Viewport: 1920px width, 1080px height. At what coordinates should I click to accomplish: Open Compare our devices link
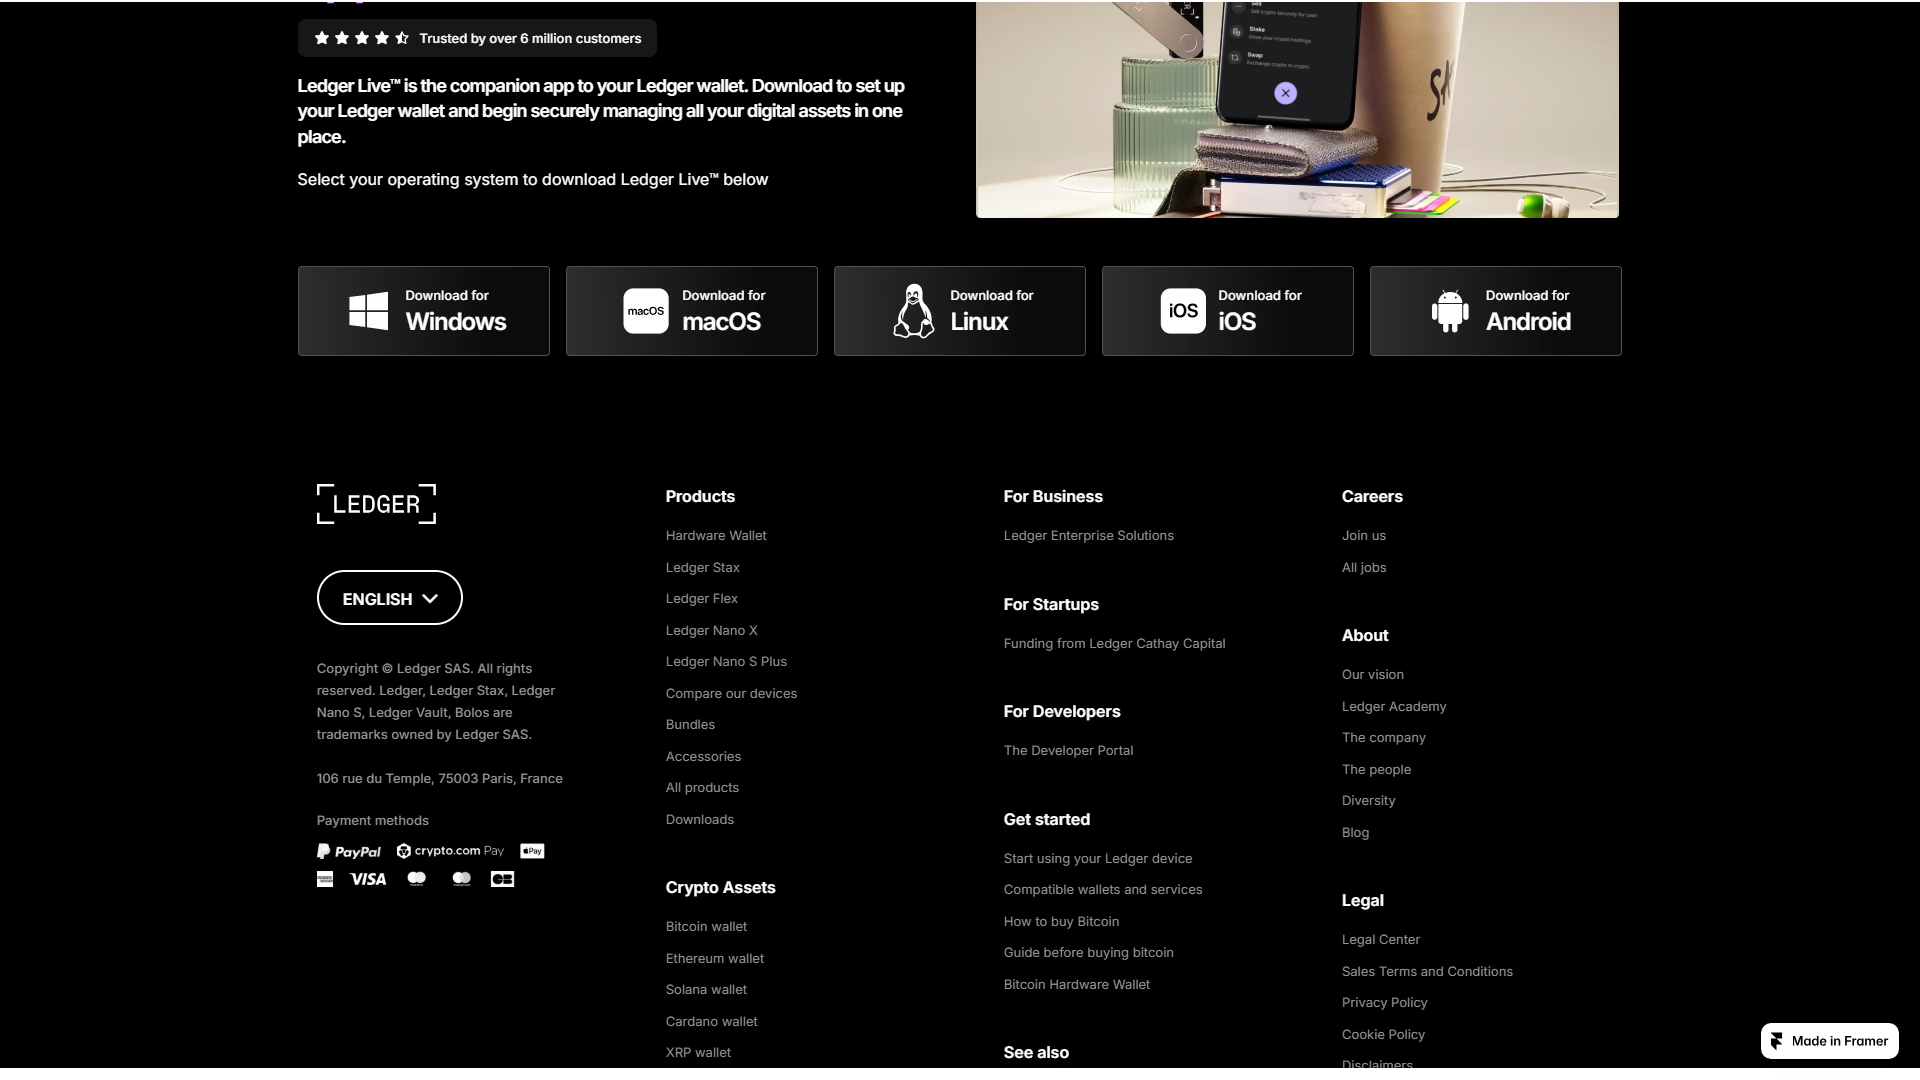pyautogui.click(x=731, y=694)
